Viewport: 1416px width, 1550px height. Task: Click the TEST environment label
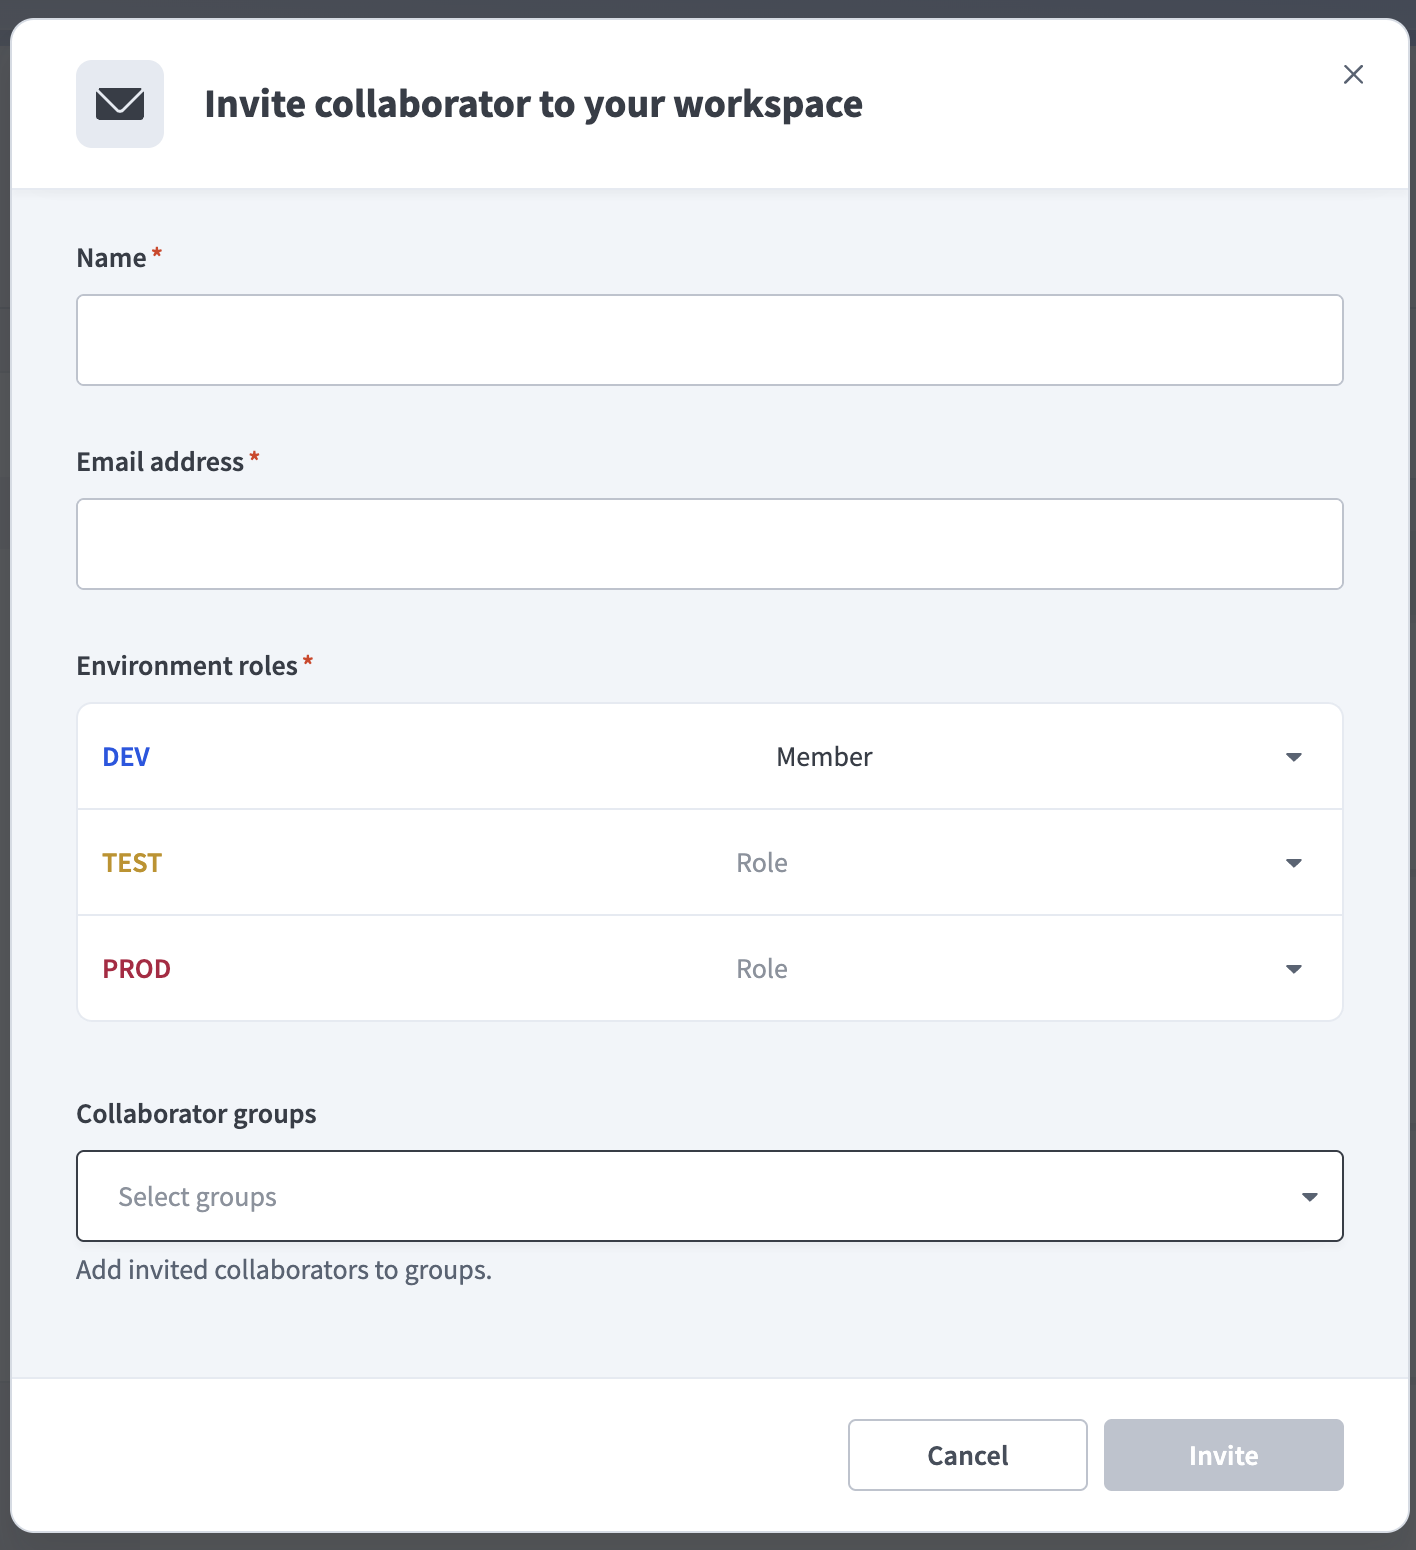pos(132,863)
